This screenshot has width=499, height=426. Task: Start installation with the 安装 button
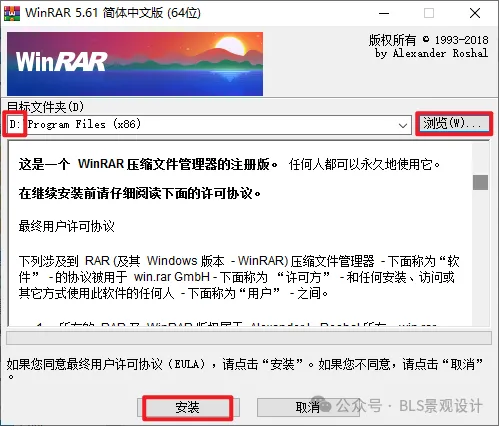point(188,407)
